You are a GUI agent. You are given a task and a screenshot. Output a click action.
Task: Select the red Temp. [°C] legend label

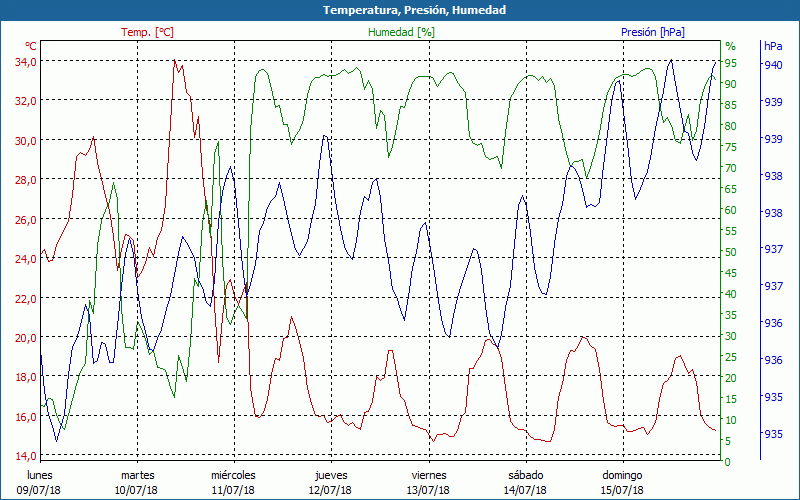pyautogui.click(x=147, y=32)
